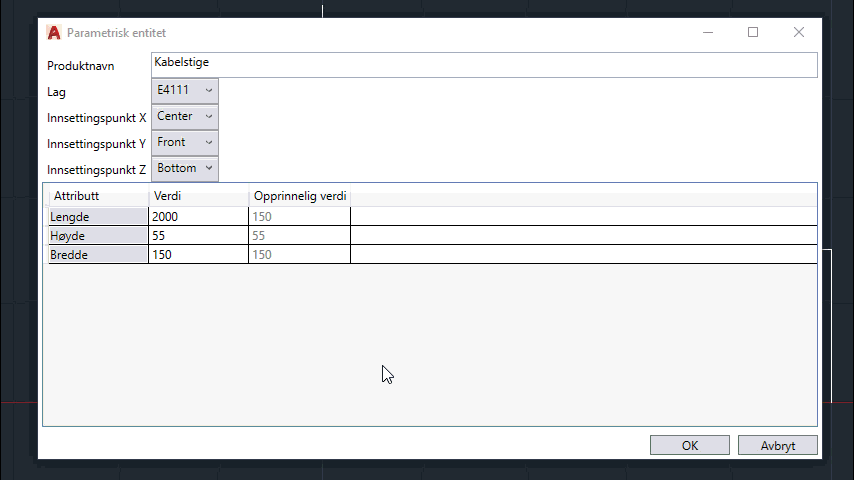Viewport: 854px width, 480px height.
Task: Open the Innsettingspunkt Y Front dropdown
Action: 185,142
